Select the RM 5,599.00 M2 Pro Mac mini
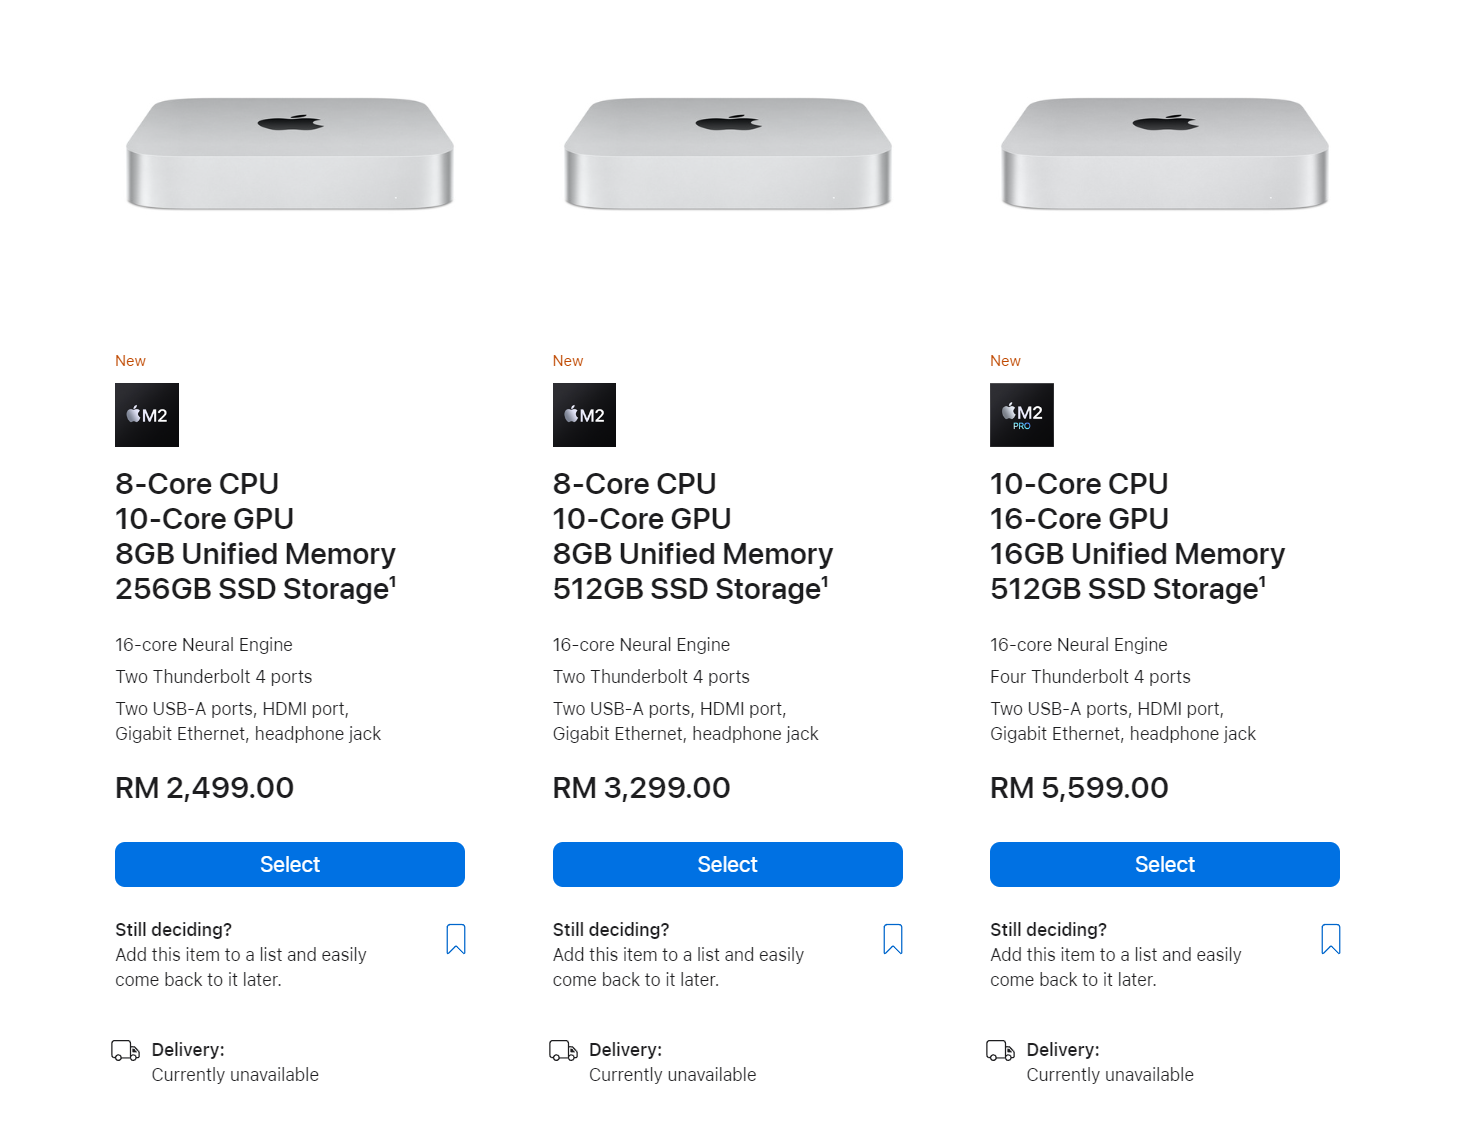 click(x=1165, y=864)
